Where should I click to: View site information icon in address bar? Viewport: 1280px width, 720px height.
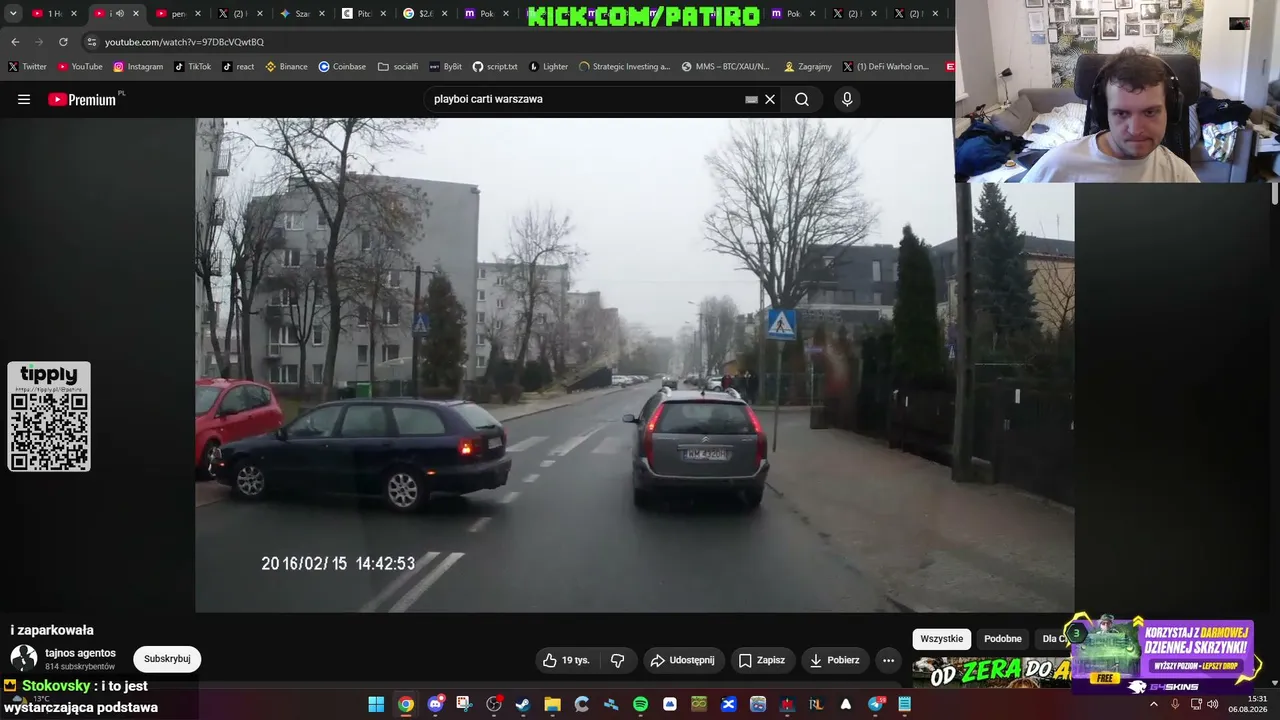92,42
